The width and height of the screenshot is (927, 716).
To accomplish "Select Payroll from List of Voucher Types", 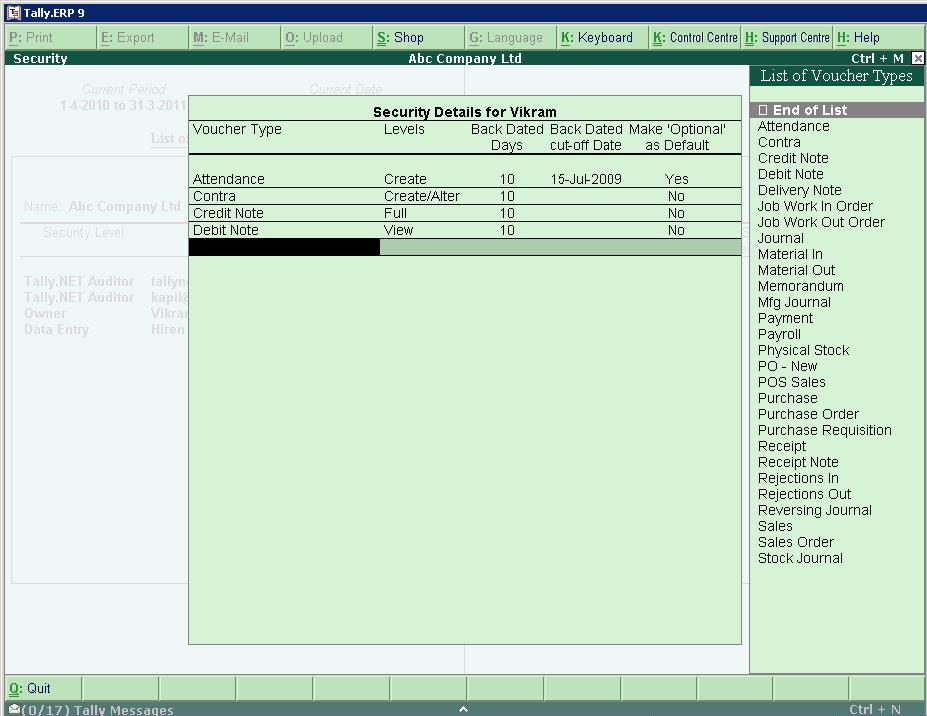I will pyautogui.click(x=779, y=334).
